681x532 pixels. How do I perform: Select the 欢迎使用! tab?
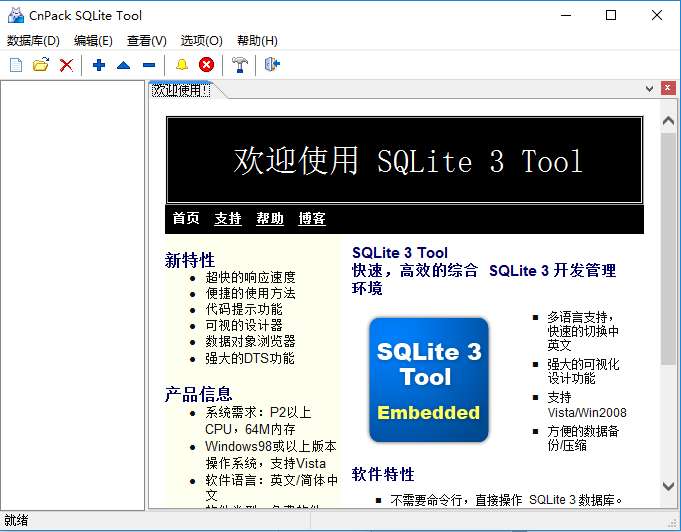click(181, 90)
